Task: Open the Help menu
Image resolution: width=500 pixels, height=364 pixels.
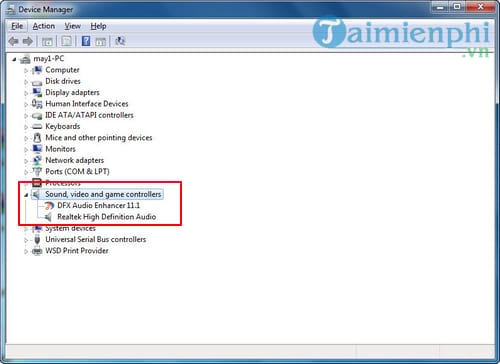Action: pos(98,26)
